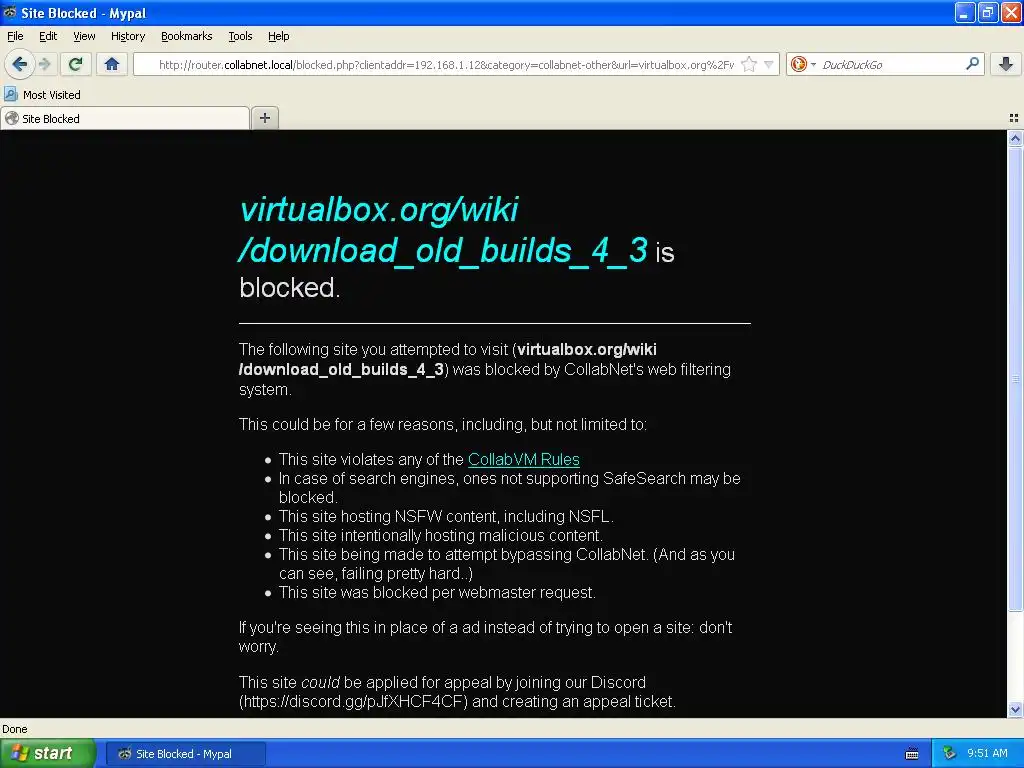The width and height of the screenshot is (1024, 768).
Task: Open the Downloads arrow button
Action: pos(1006,64)
